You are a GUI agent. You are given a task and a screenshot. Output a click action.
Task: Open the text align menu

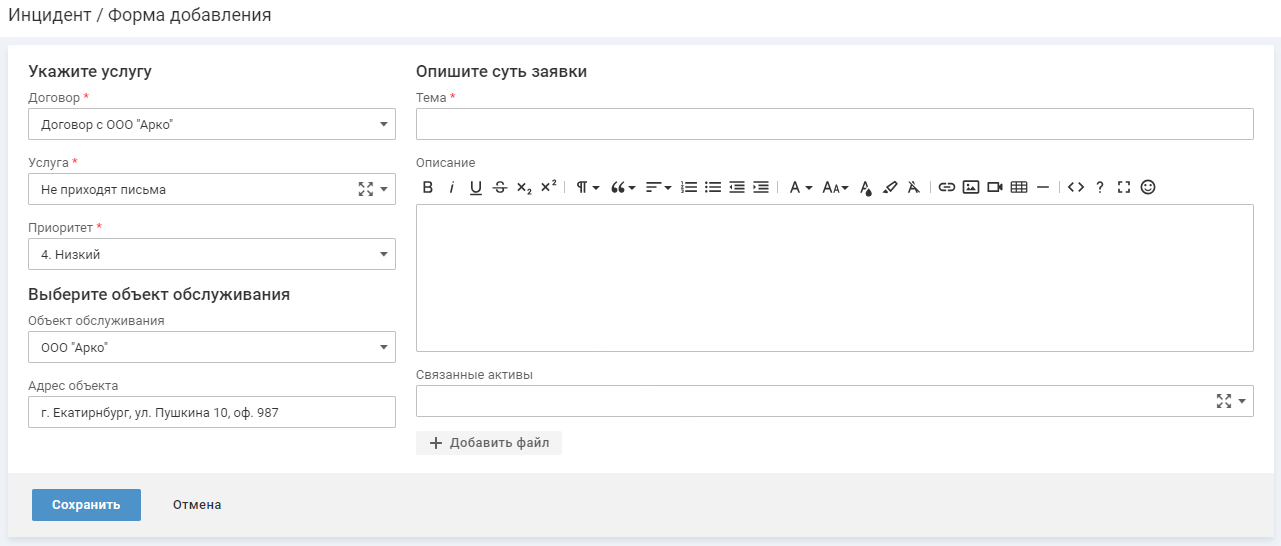point(657,187)
